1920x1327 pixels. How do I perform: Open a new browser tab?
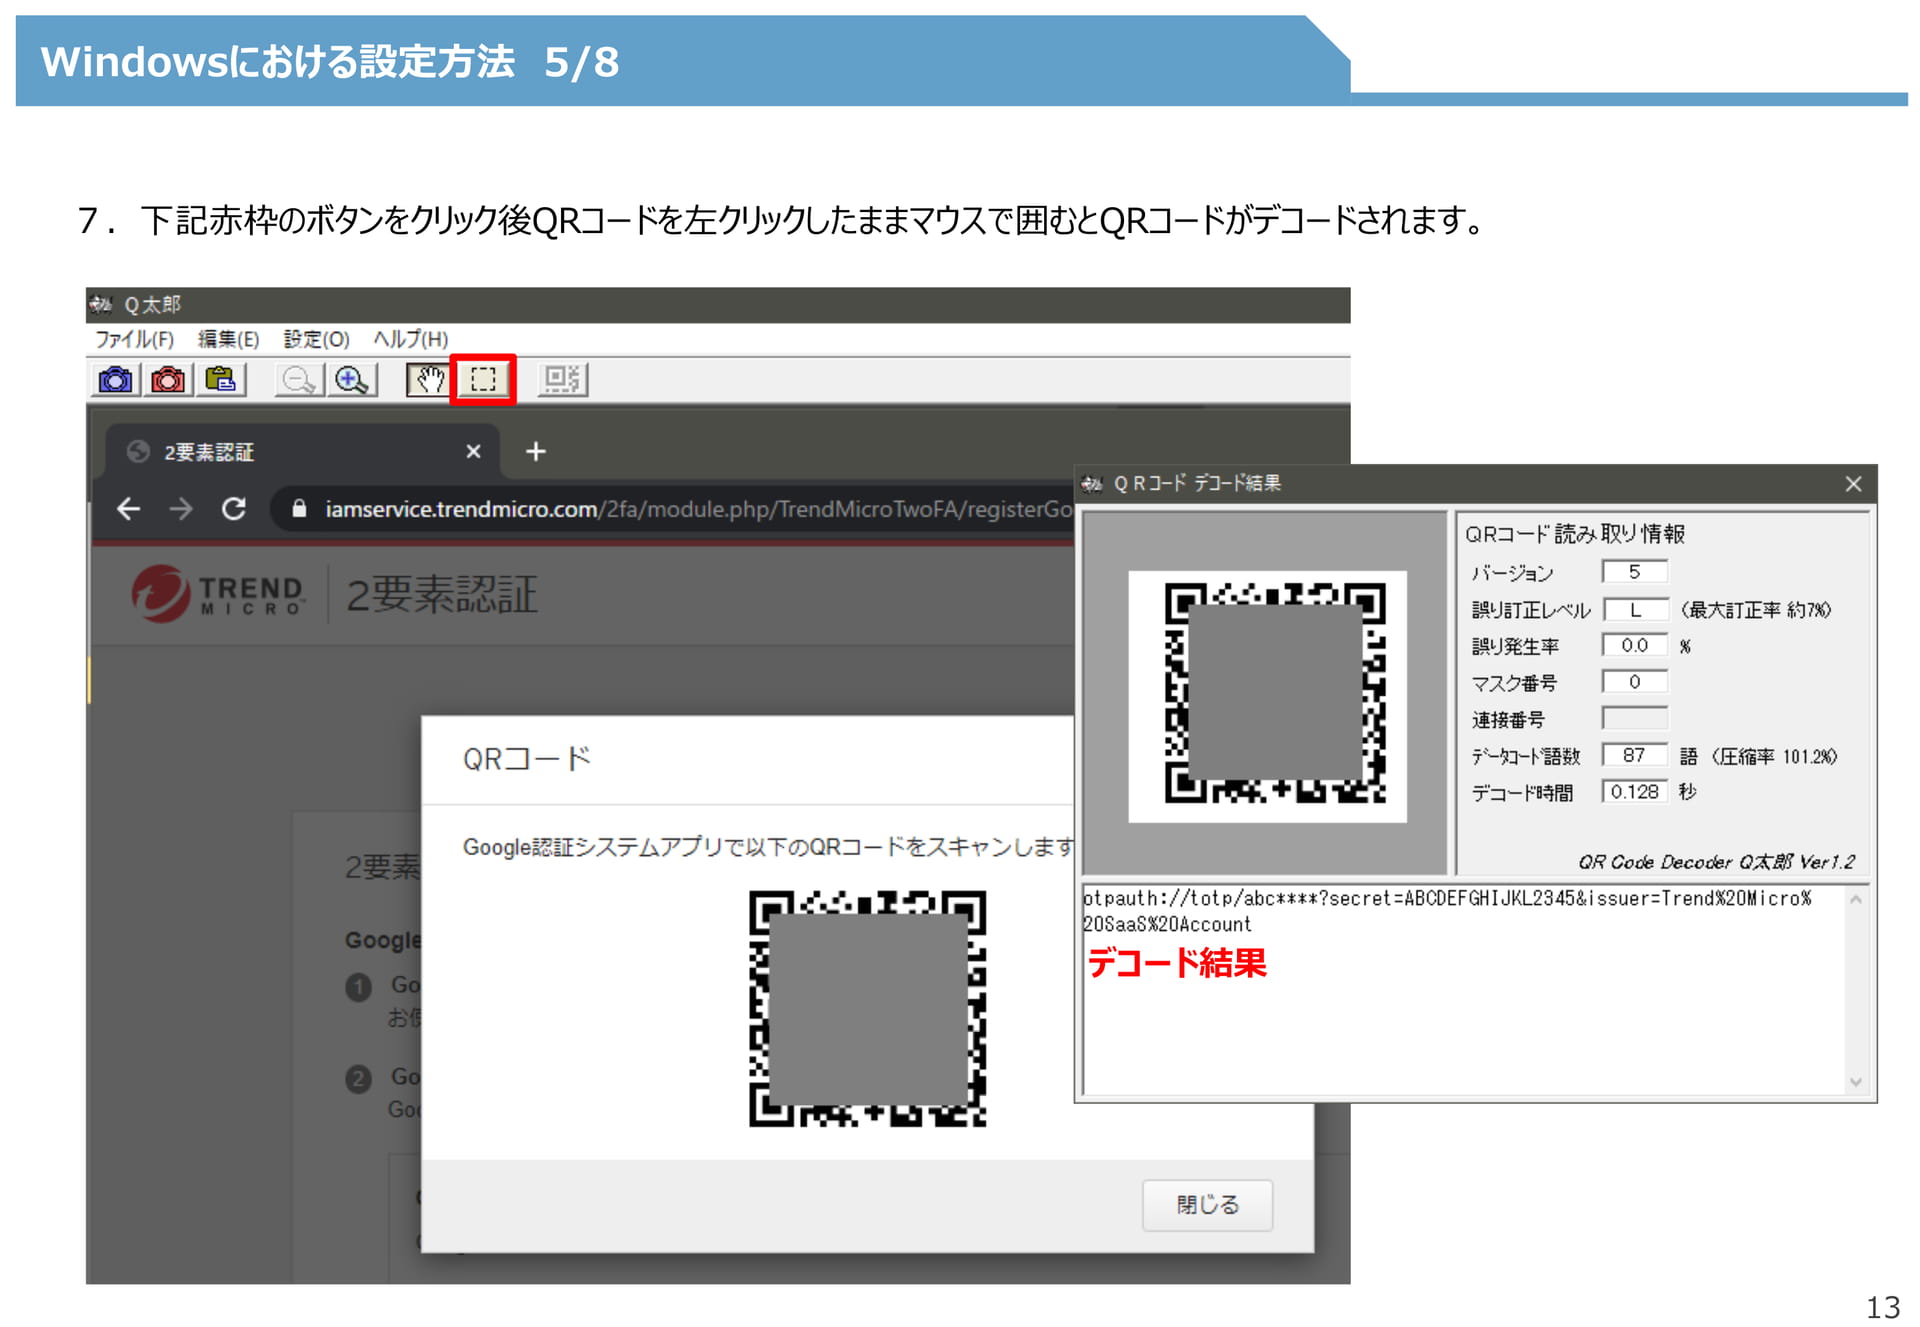click(536, 452)
